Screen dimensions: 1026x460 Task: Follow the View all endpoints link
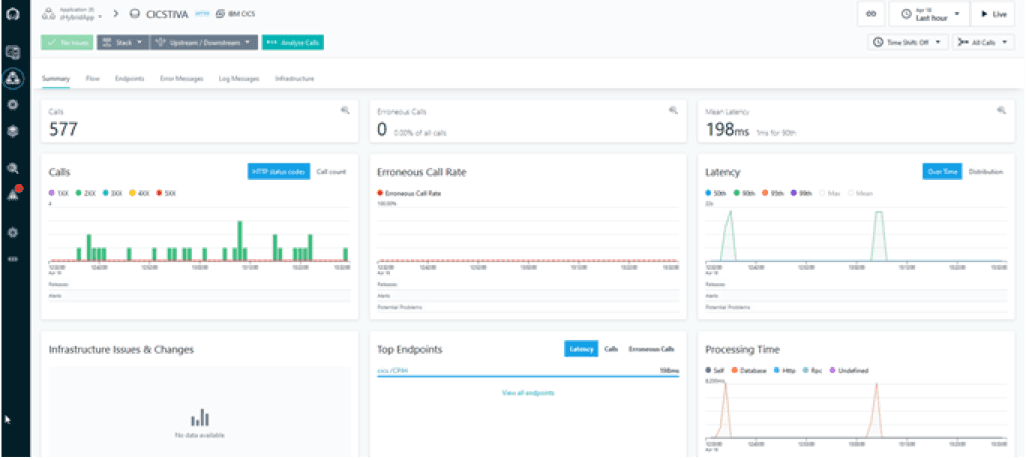pos(528,393)
